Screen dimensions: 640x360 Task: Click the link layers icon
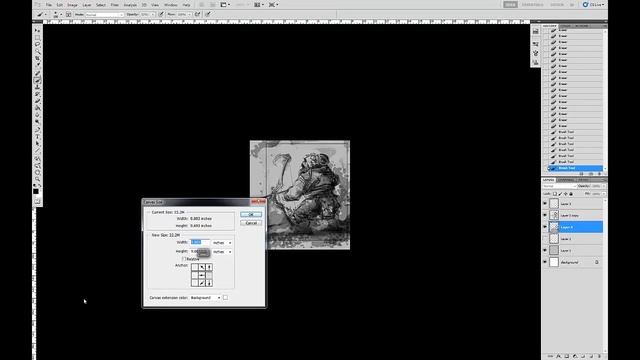point(550,356)
